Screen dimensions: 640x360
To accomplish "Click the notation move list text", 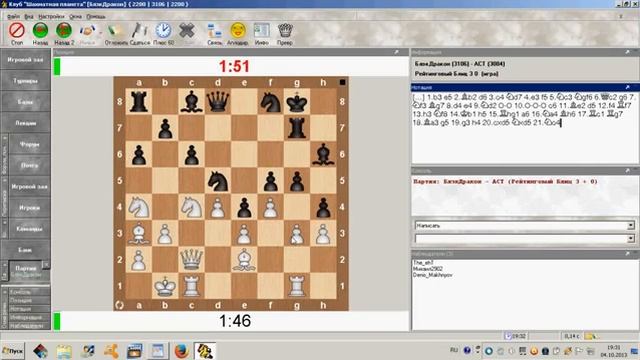I will (524, 110).
